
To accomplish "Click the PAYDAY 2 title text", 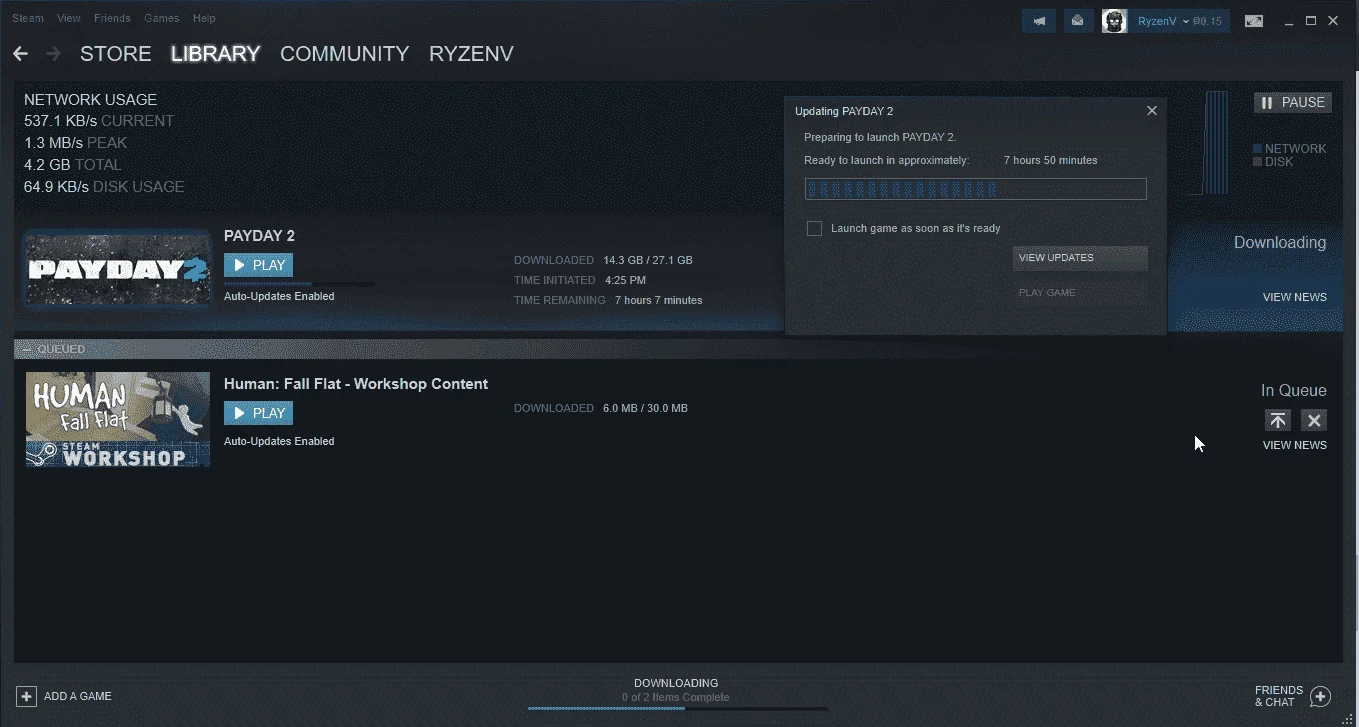I will pos(259,236).
